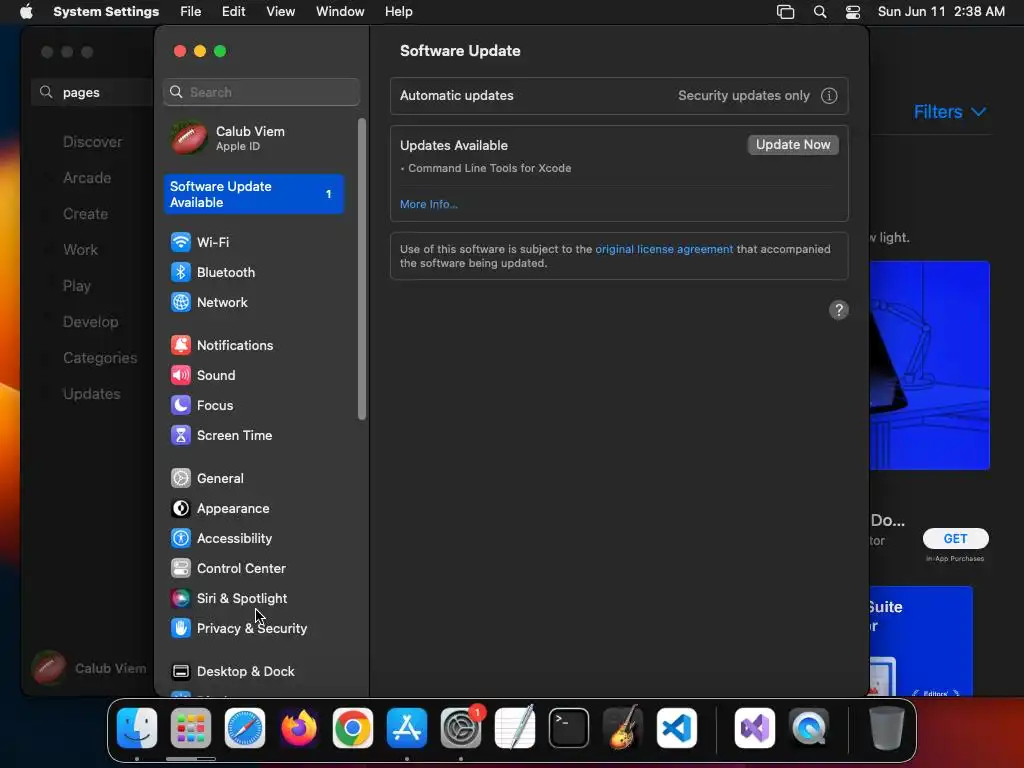Image resolution: width=1024 pixels, height=768 pixels.
Task: Open App Store icon in Dock
Action: tap(407, 728)
